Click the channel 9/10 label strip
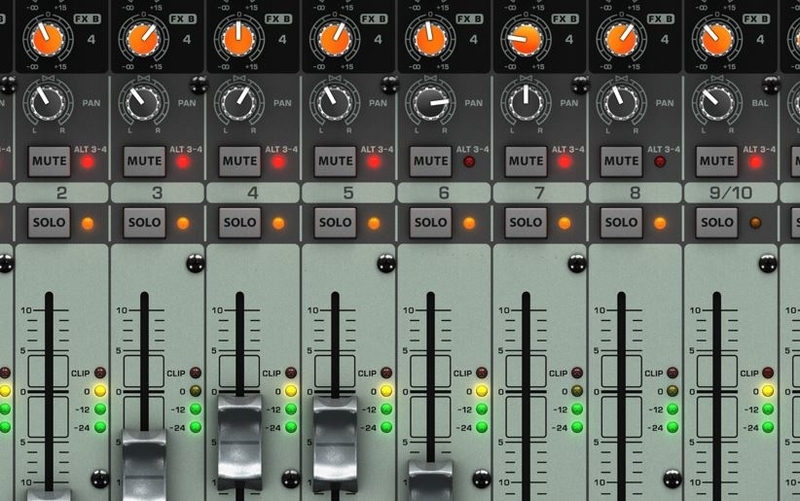800x501 pixels. tap(731, 193)
